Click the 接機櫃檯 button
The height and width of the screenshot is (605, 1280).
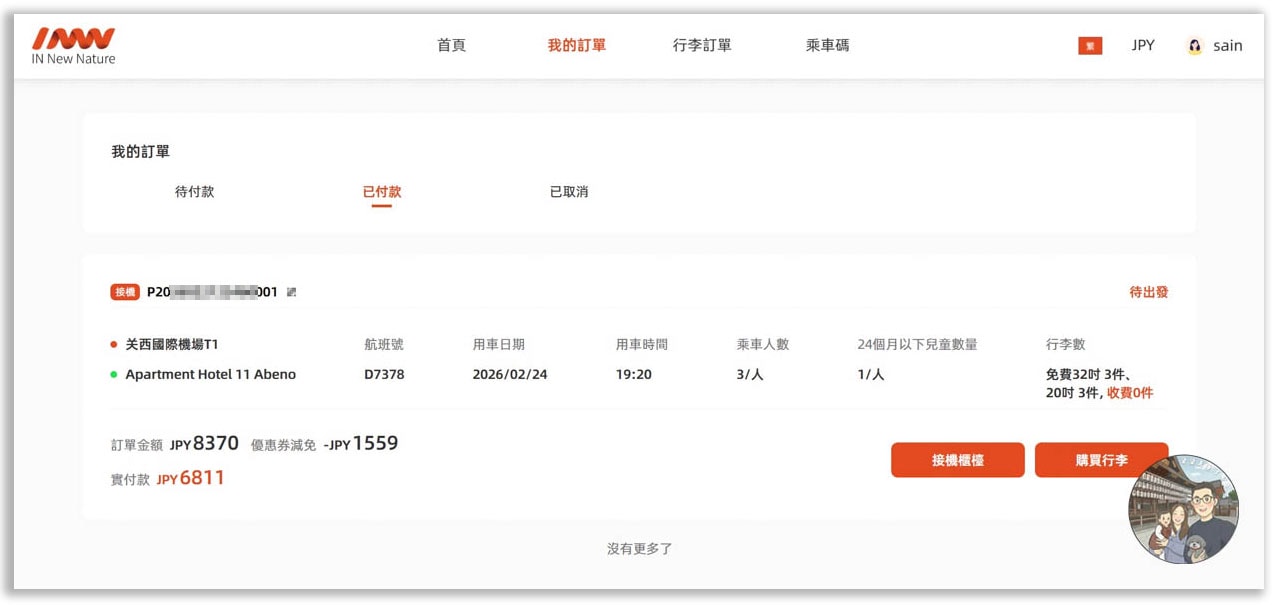958,460
